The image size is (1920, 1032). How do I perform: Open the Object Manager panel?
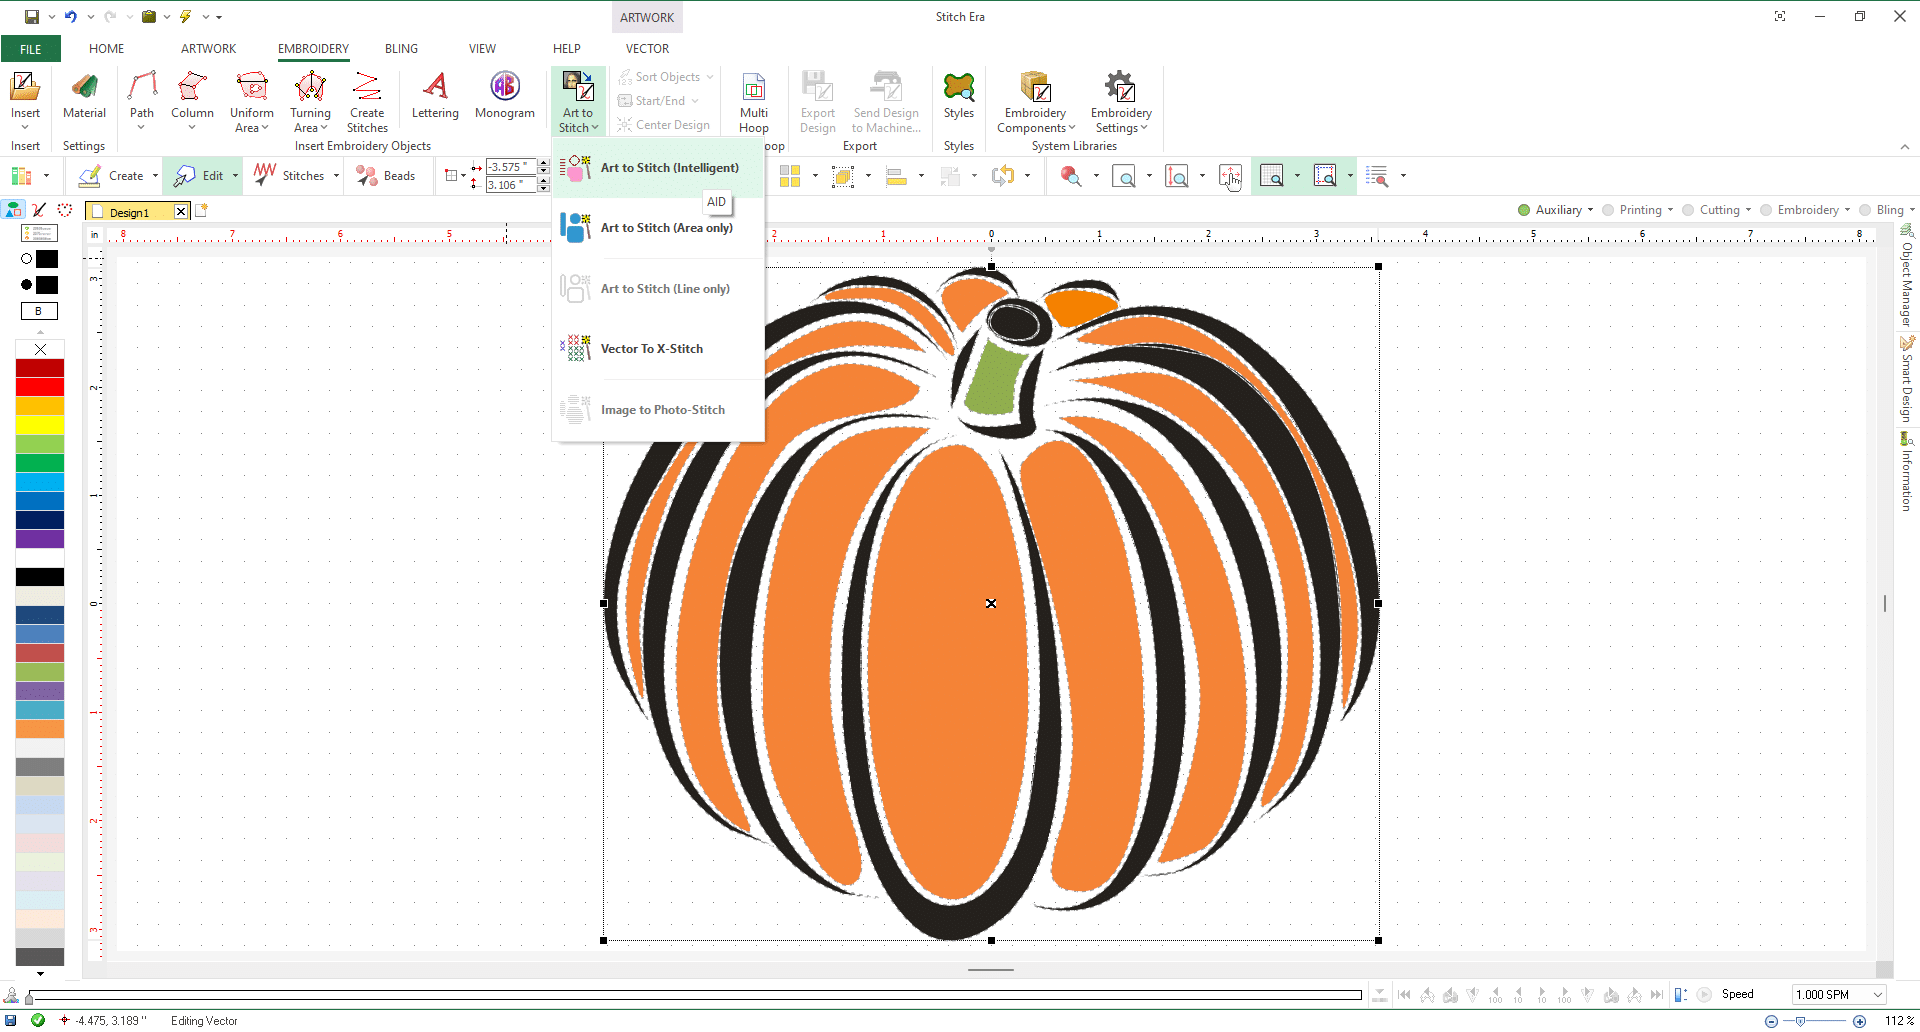(1908, 280)
